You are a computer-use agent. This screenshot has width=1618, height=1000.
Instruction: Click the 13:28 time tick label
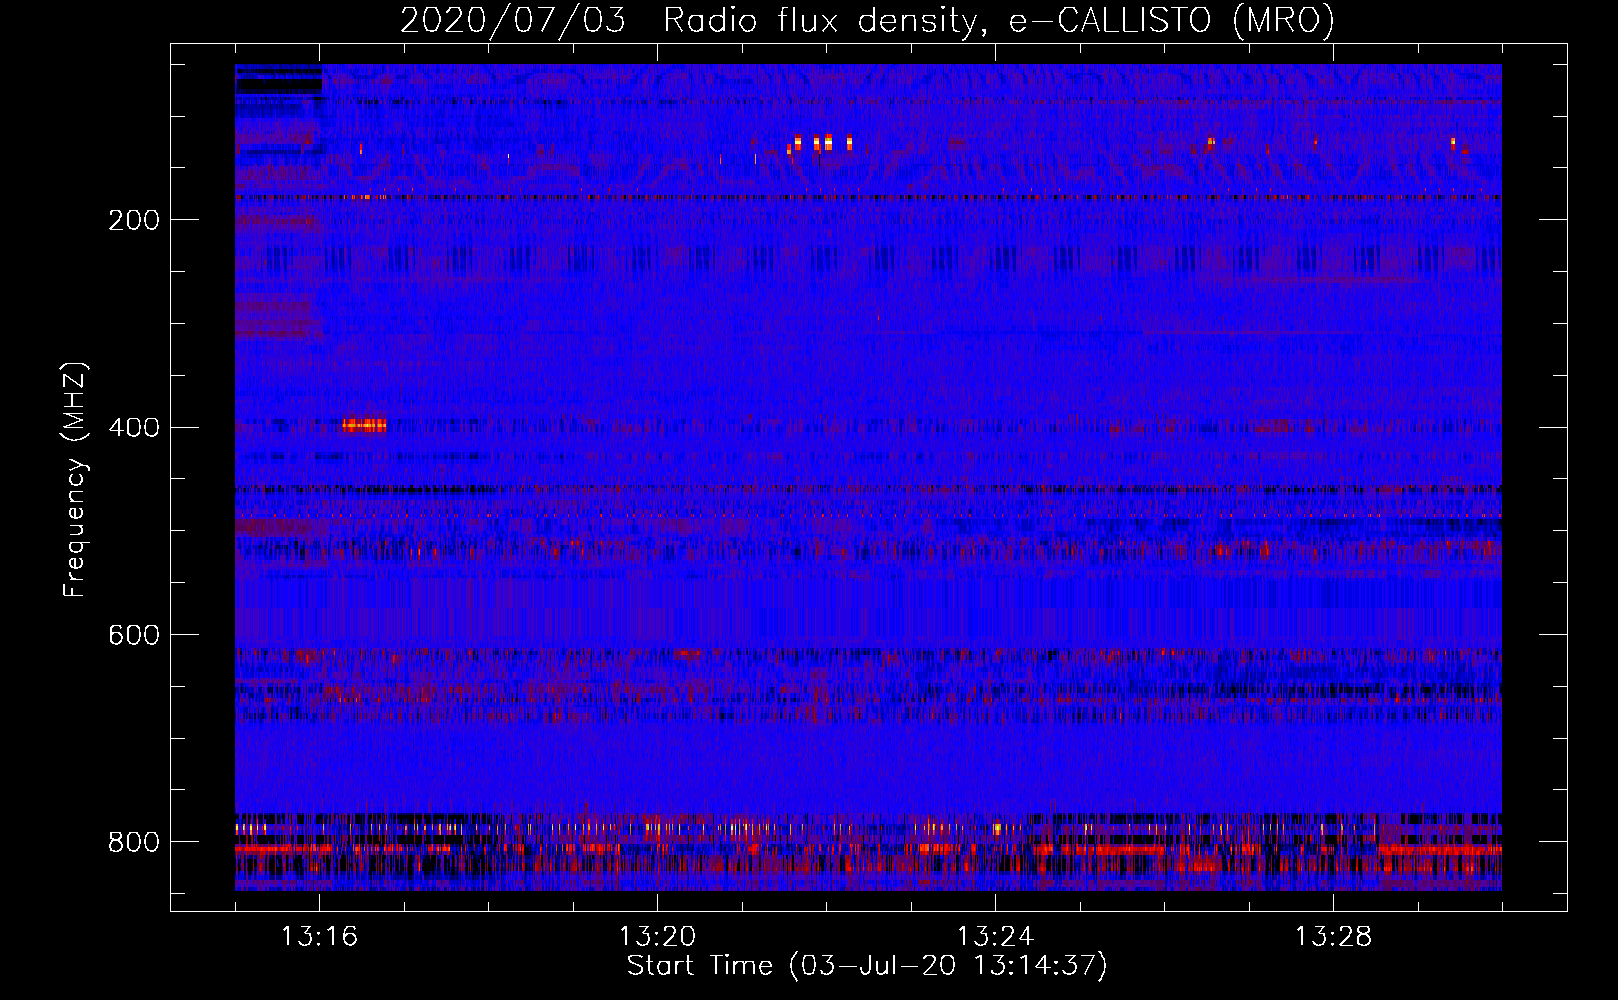tap(1333, 937)
